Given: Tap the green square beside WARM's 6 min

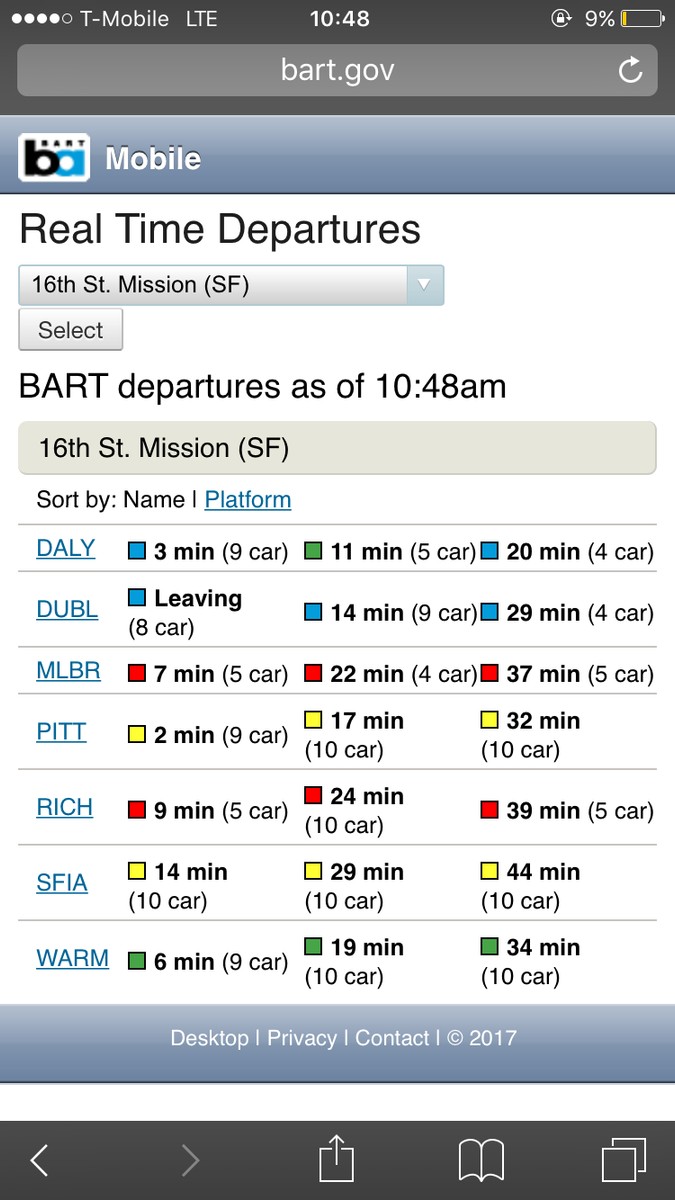Looking at the screenshot, I should 139,960.
